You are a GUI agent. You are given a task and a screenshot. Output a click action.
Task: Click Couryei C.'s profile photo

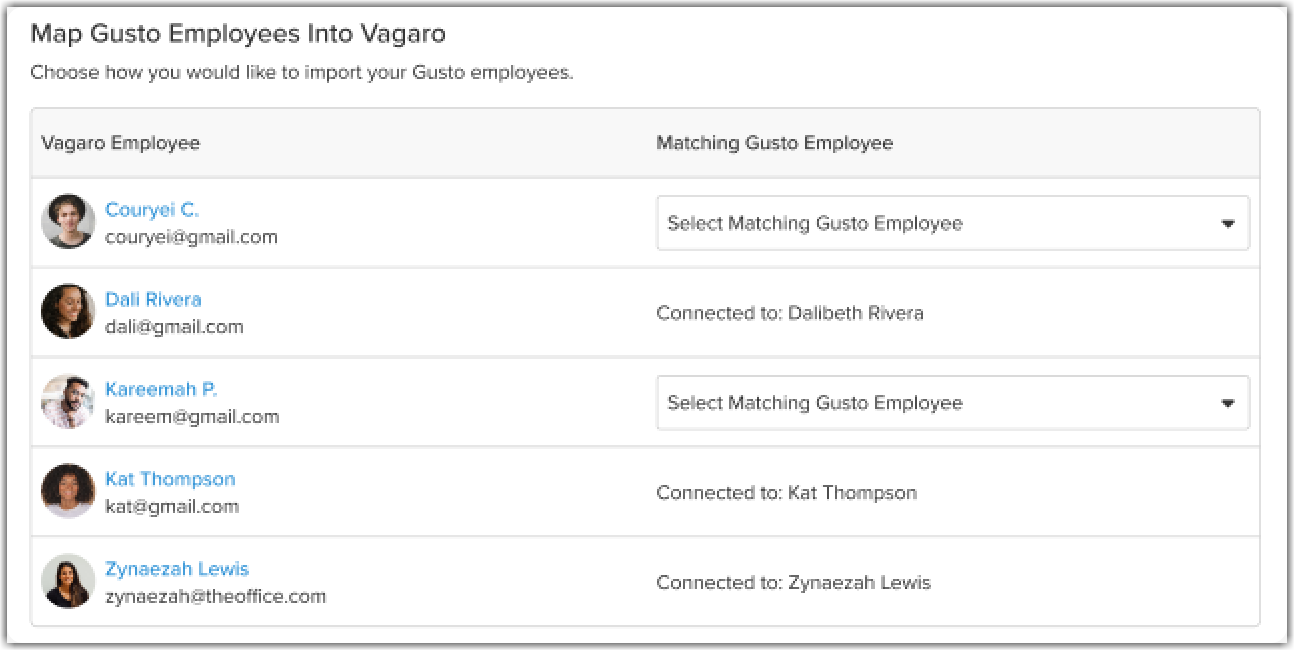point(67,221)
